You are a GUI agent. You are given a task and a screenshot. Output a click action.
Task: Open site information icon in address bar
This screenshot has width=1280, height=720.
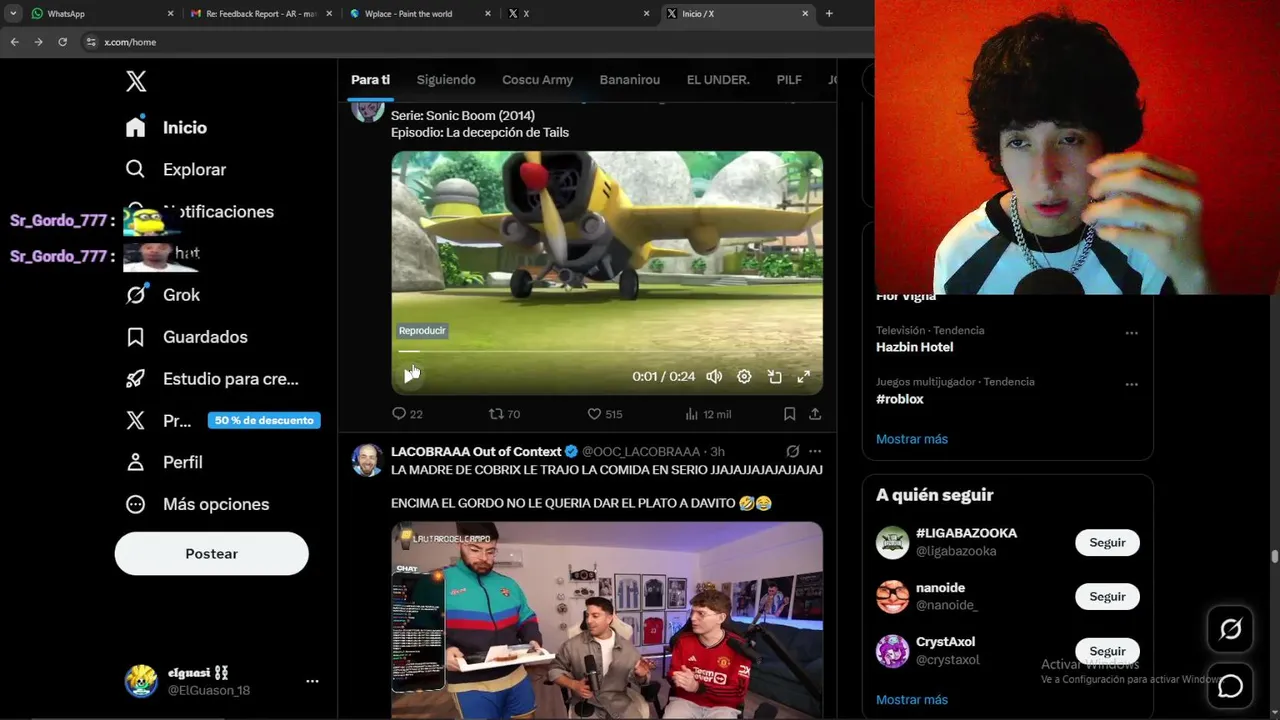(91, 42)
